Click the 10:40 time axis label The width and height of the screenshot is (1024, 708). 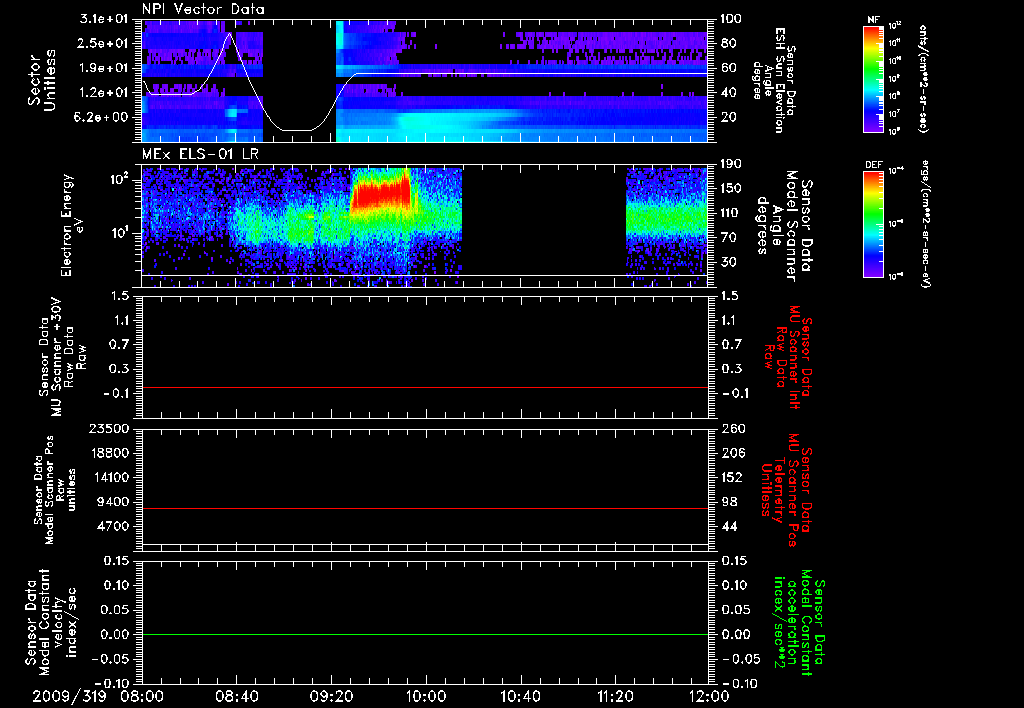(x=520, y=697)
